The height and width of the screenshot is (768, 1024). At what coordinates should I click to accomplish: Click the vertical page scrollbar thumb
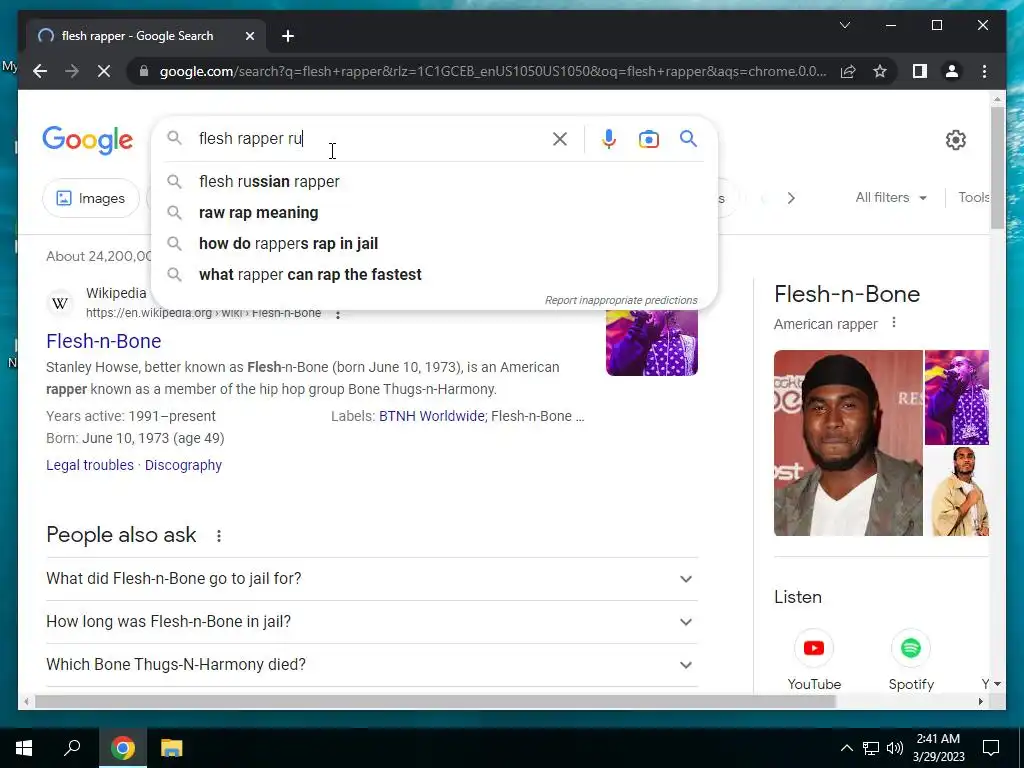tap(997, 168)
